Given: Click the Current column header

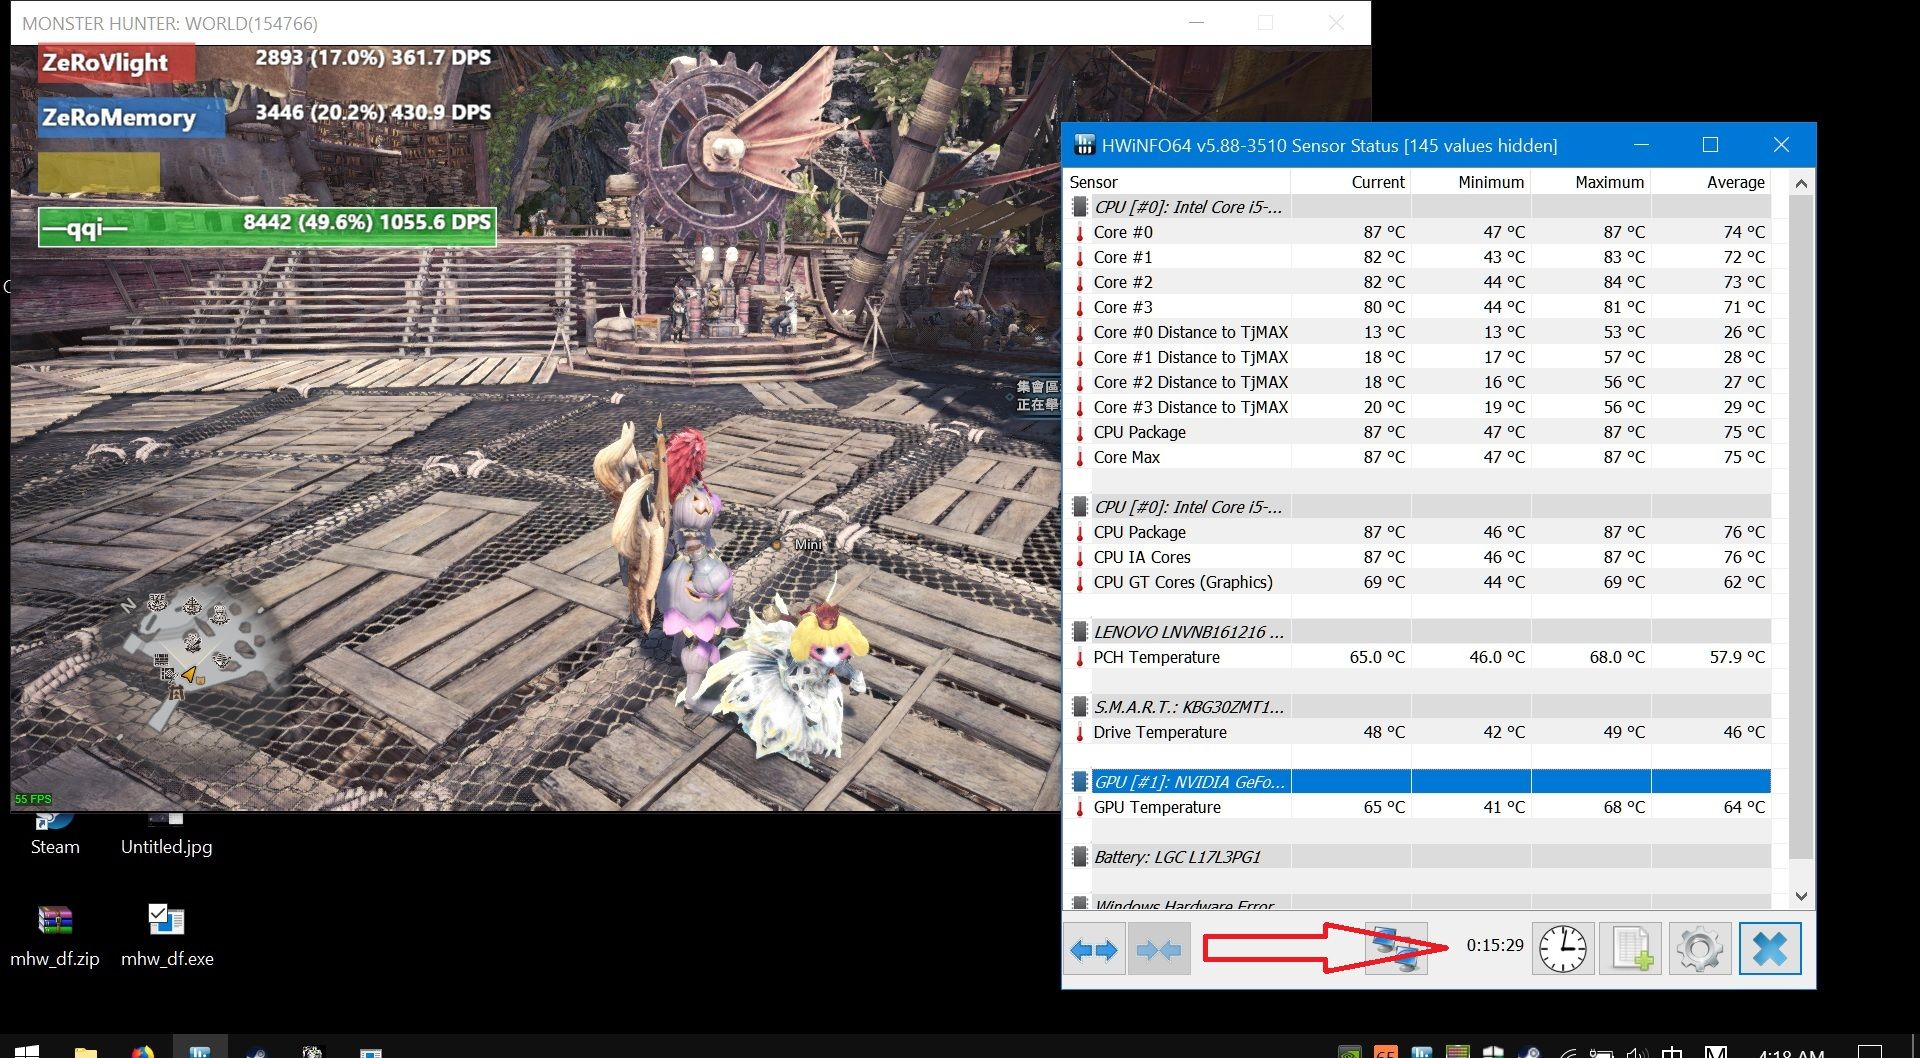Looking at the screenshot, I should pyautogui.click(x=1350, y=182).
